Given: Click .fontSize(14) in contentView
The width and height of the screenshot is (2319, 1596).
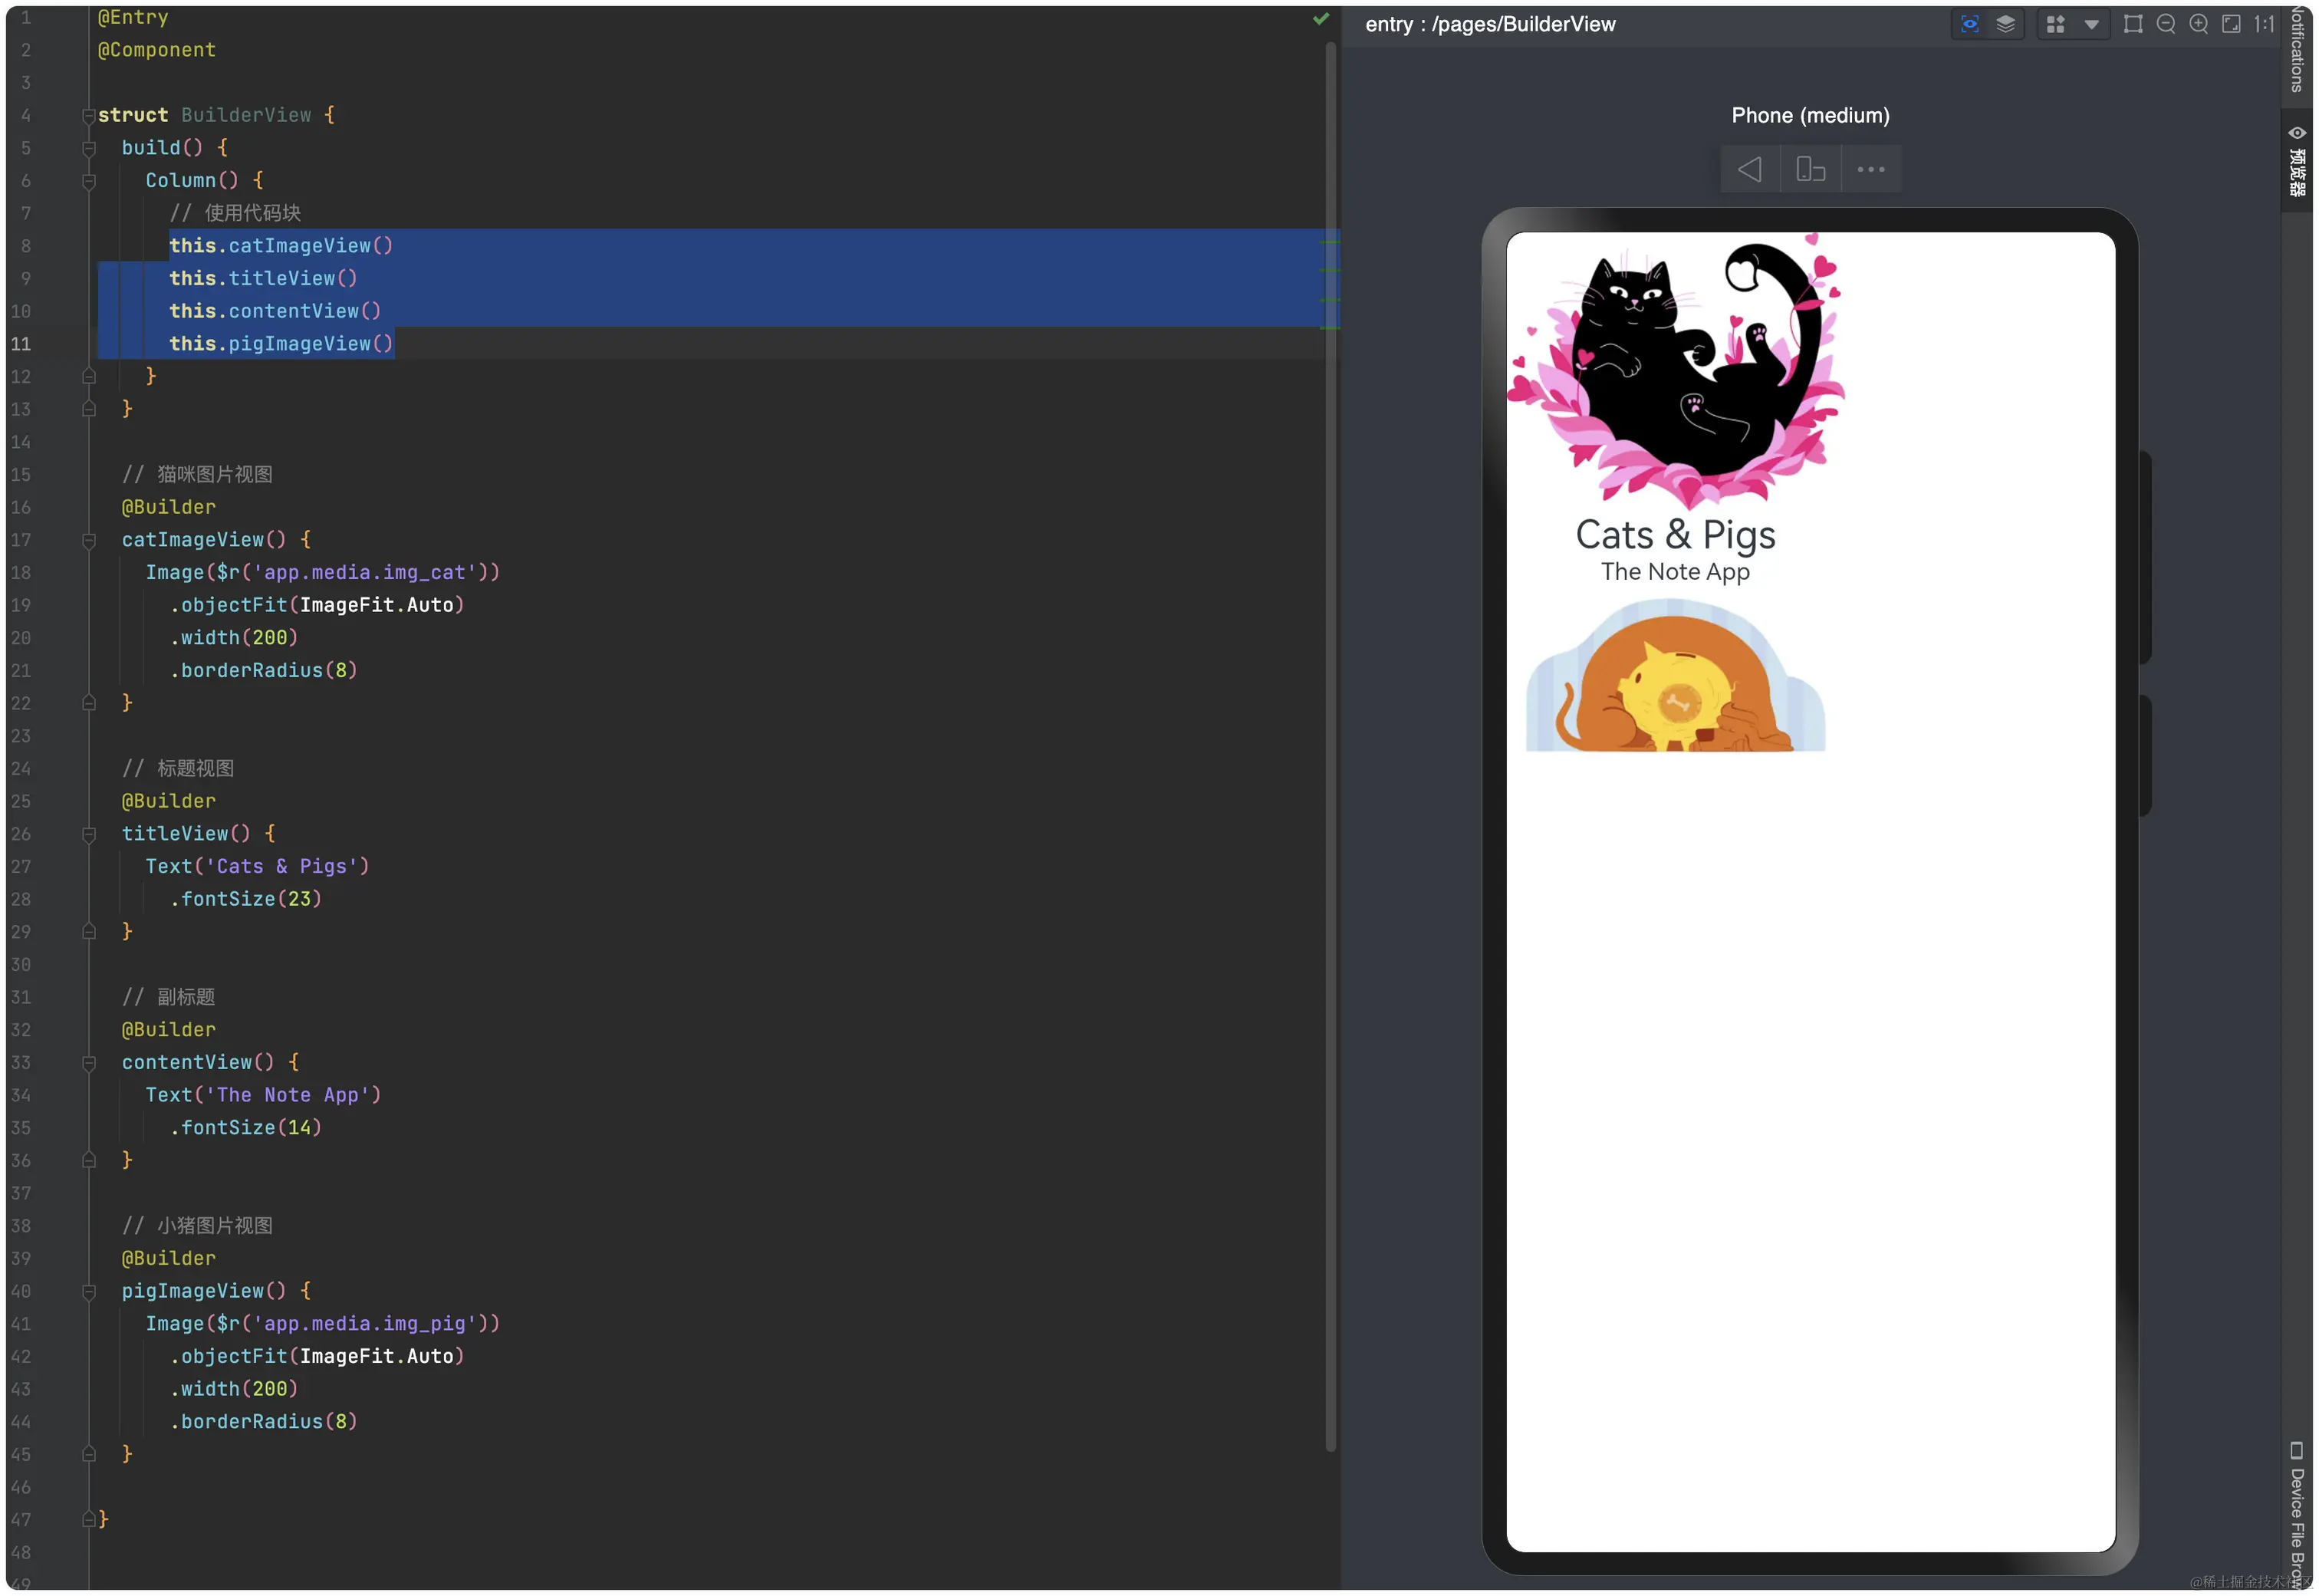Looking at the screenshot, I should coord(246,1128).
